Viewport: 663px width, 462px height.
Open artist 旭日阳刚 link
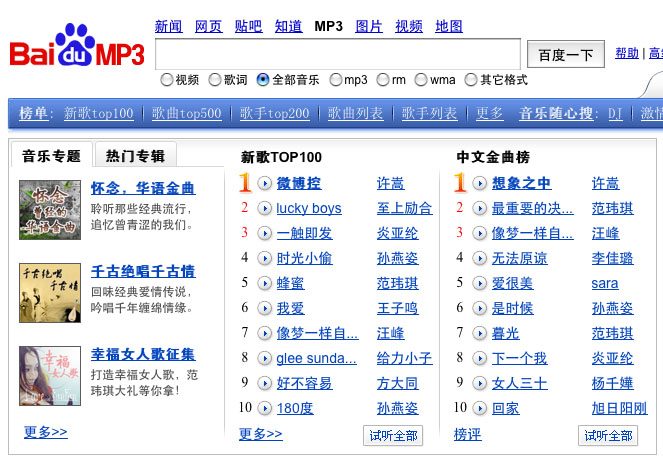click(619, 408)
